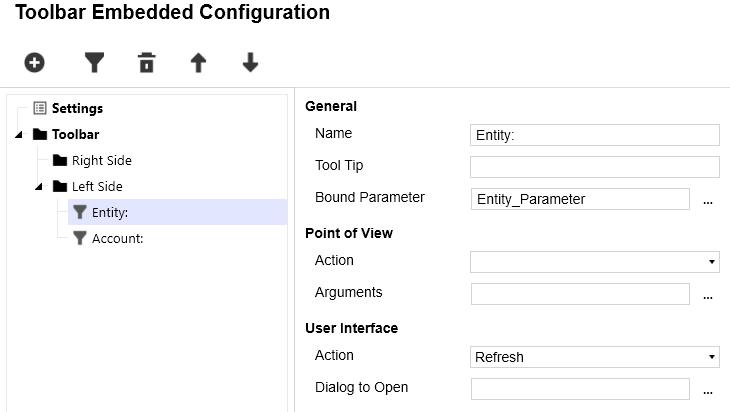Click the funnel icon beside Entity:
The height and width of the screenshot is (412, 730).
coord(80,212)
